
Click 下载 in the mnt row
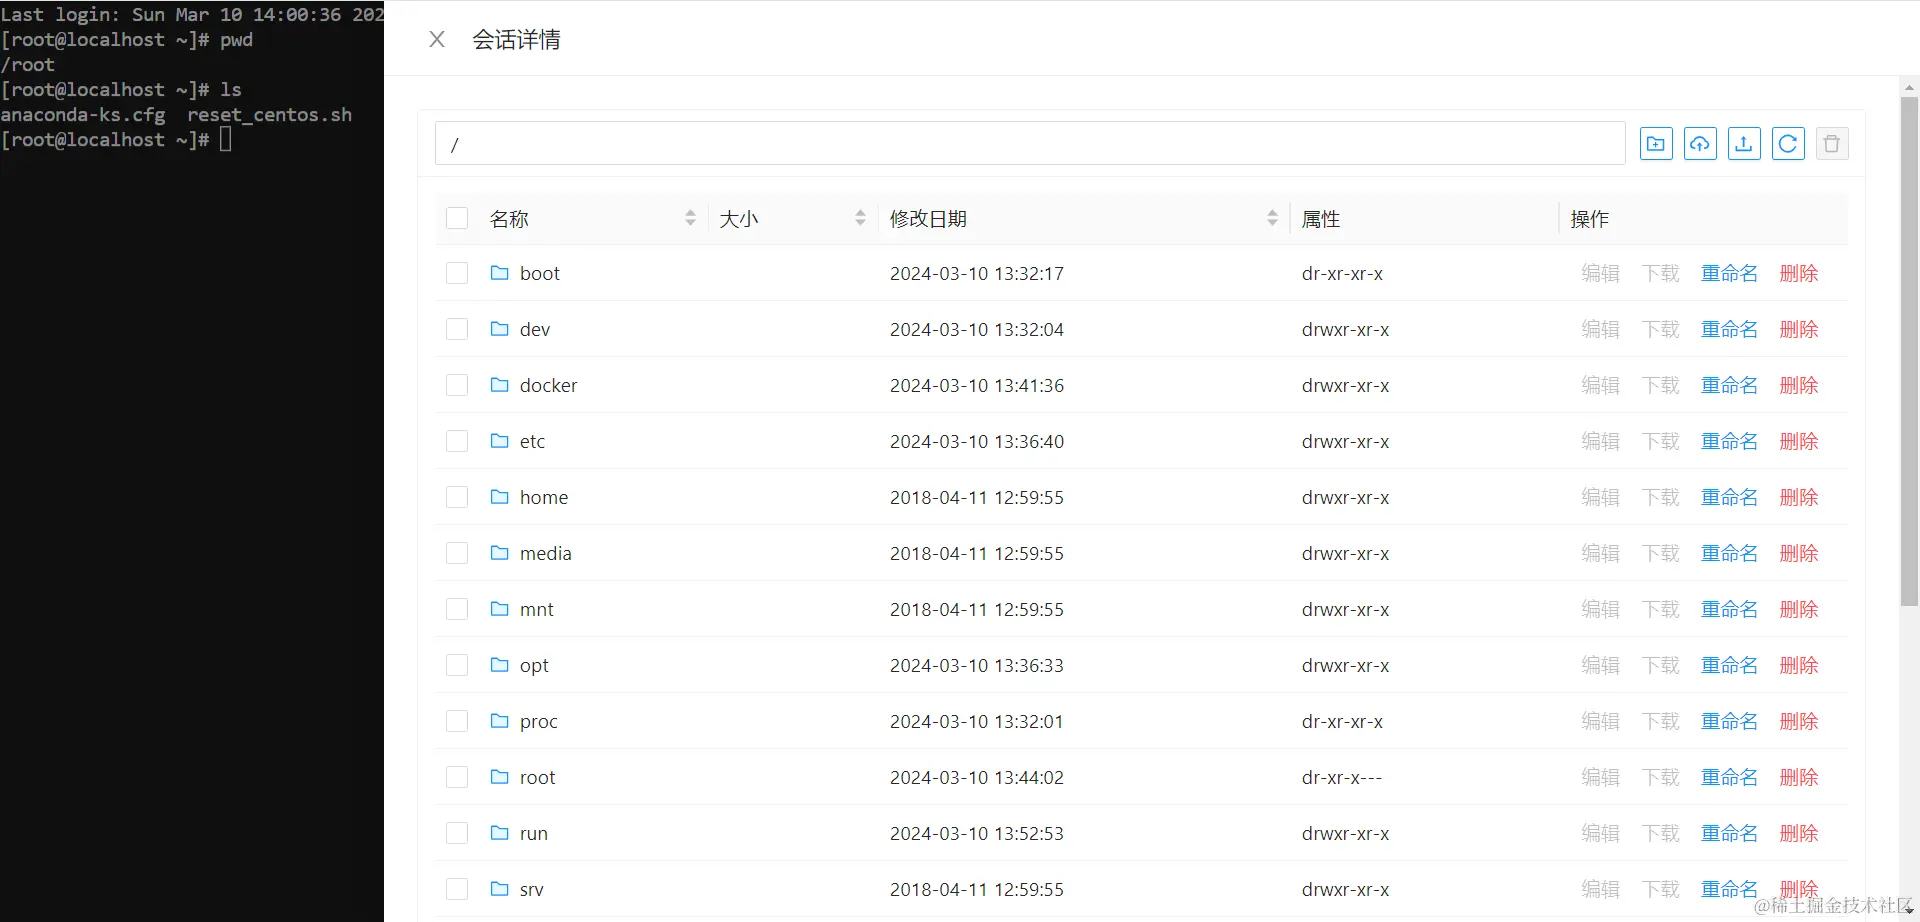1661,609
